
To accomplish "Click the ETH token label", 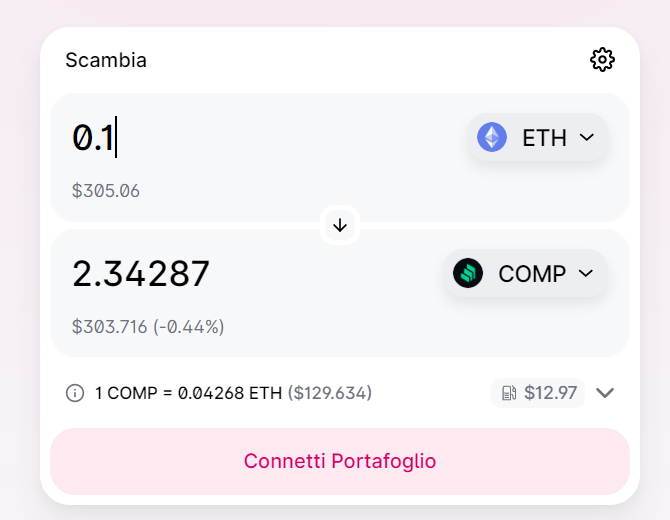I will coord(544,137).
